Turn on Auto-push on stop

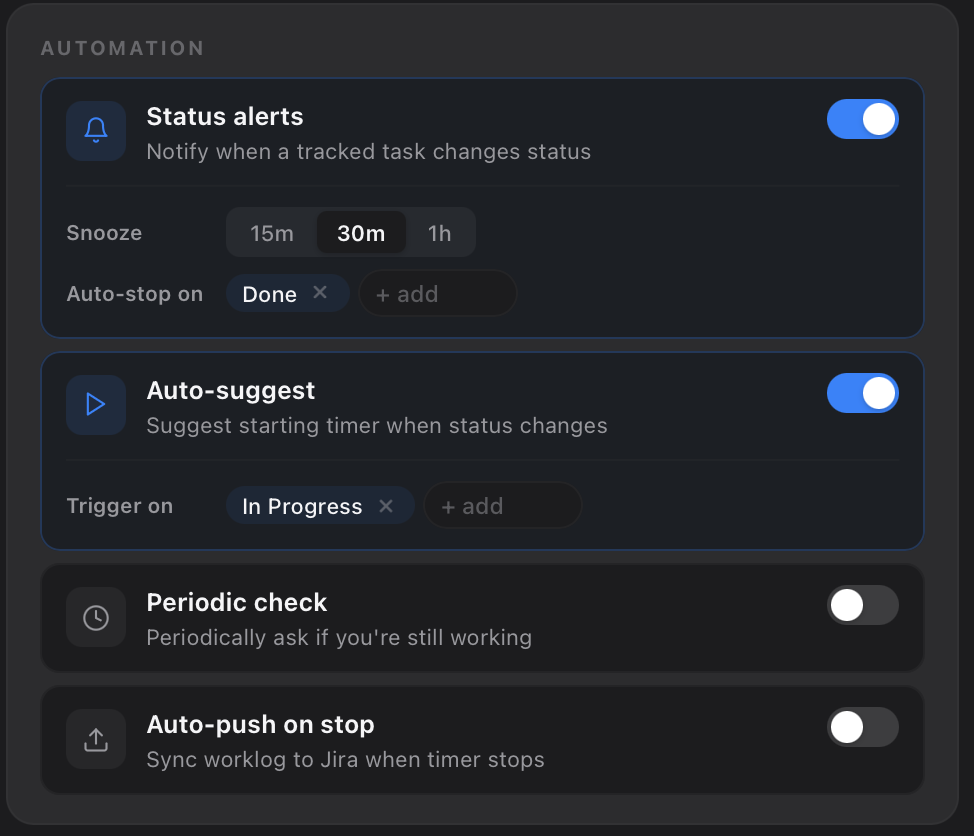862,727
